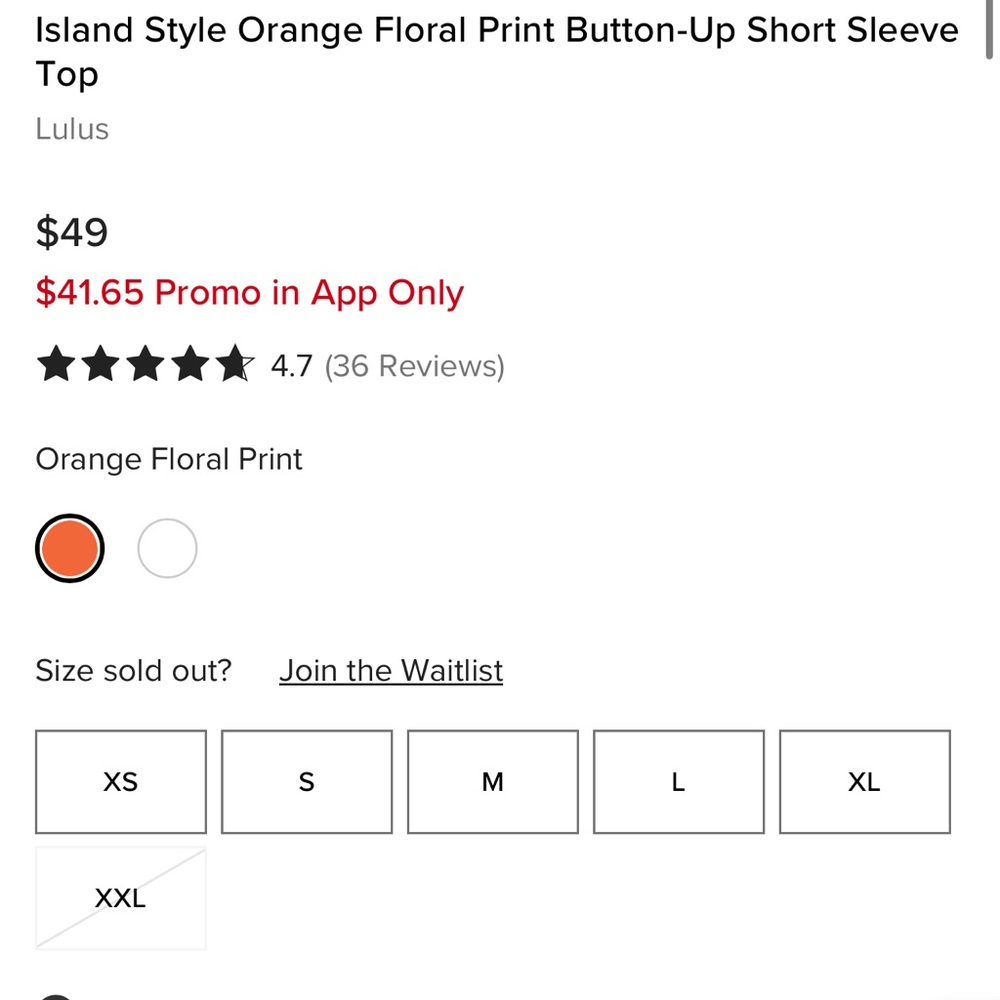Select the orange color swatch

[69, 548]
